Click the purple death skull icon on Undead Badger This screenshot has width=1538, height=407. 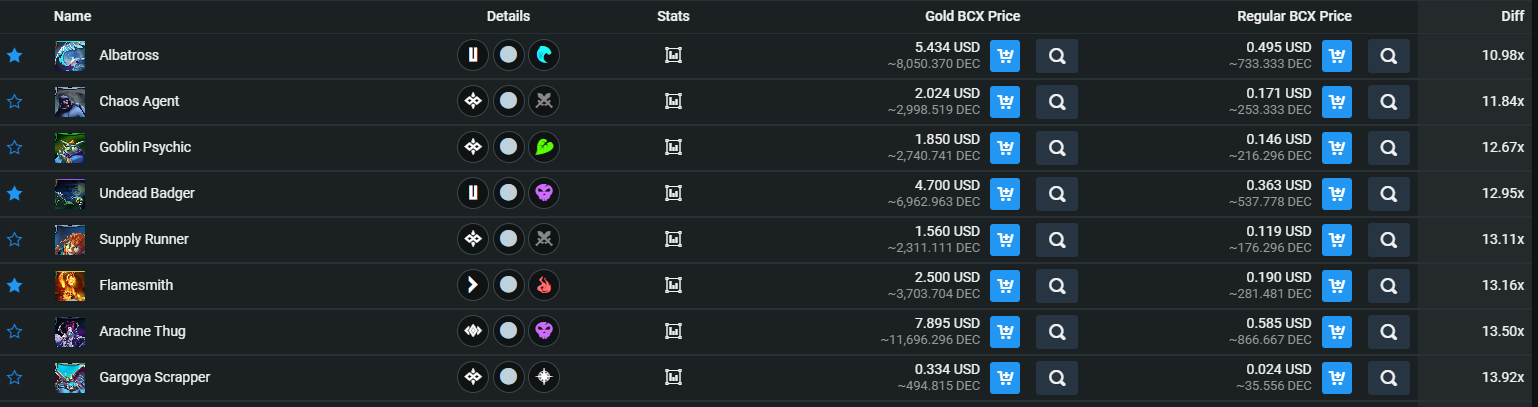[544, 193]
